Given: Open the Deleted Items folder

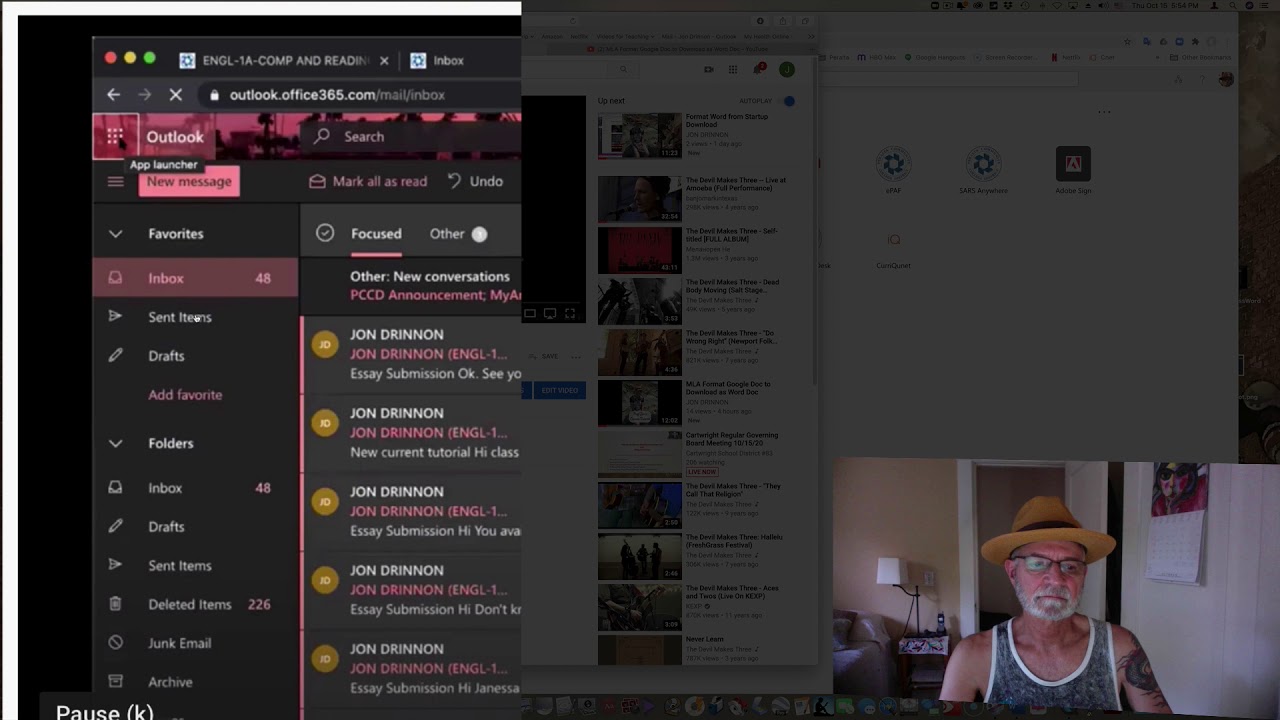Looking at the screenshot, I should 196,604.
